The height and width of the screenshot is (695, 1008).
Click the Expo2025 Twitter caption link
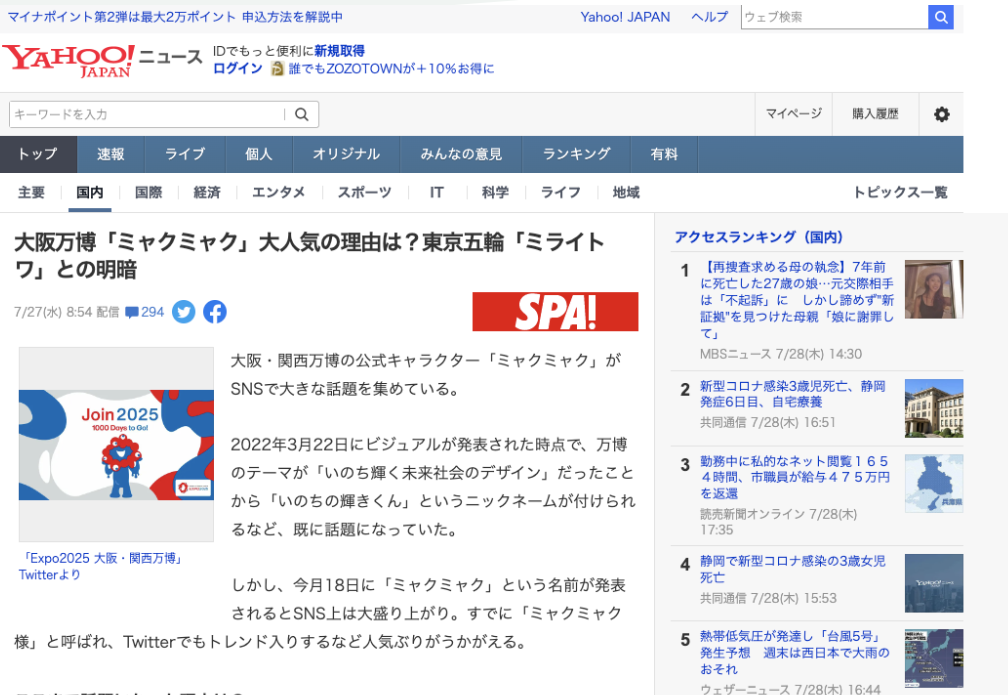pos(101,566)
